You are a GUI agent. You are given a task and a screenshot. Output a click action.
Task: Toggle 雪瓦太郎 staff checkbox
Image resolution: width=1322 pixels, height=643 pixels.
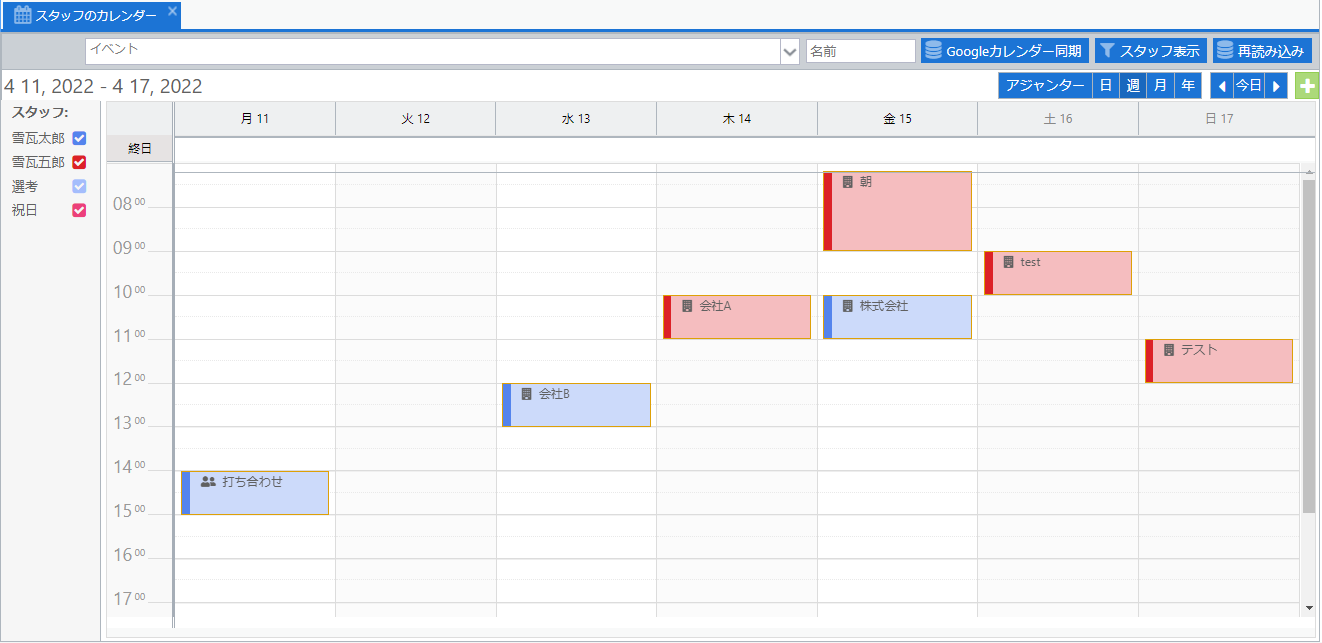80,139
